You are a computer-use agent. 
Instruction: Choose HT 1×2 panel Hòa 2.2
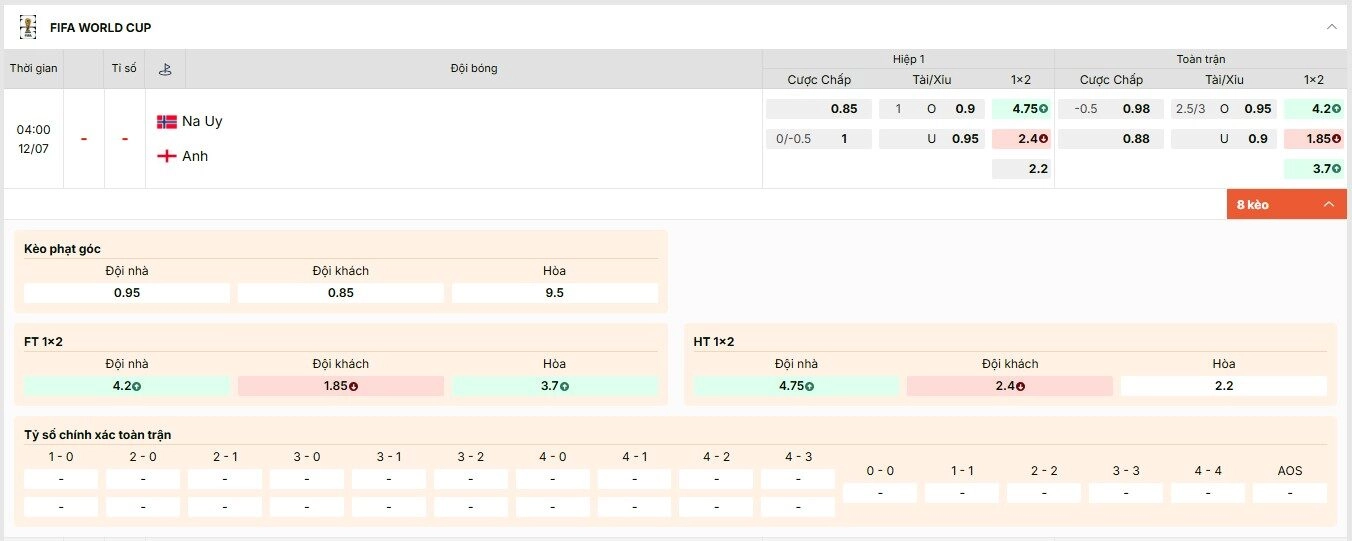(x=1224, y=386)
